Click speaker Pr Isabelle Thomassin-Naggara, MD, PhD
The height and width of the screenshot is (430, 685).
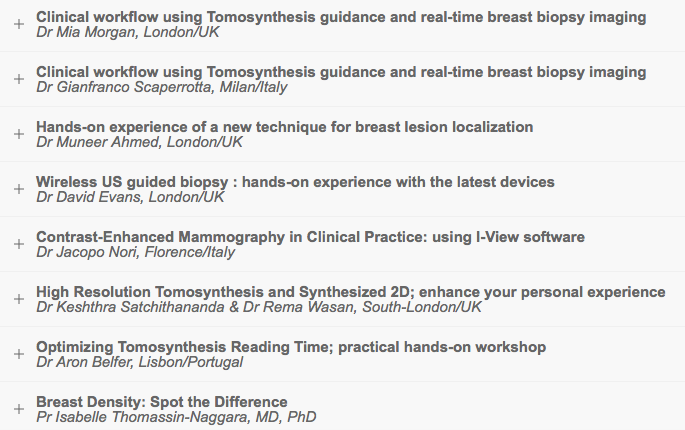pyautogui.click(x=176, y=417)
